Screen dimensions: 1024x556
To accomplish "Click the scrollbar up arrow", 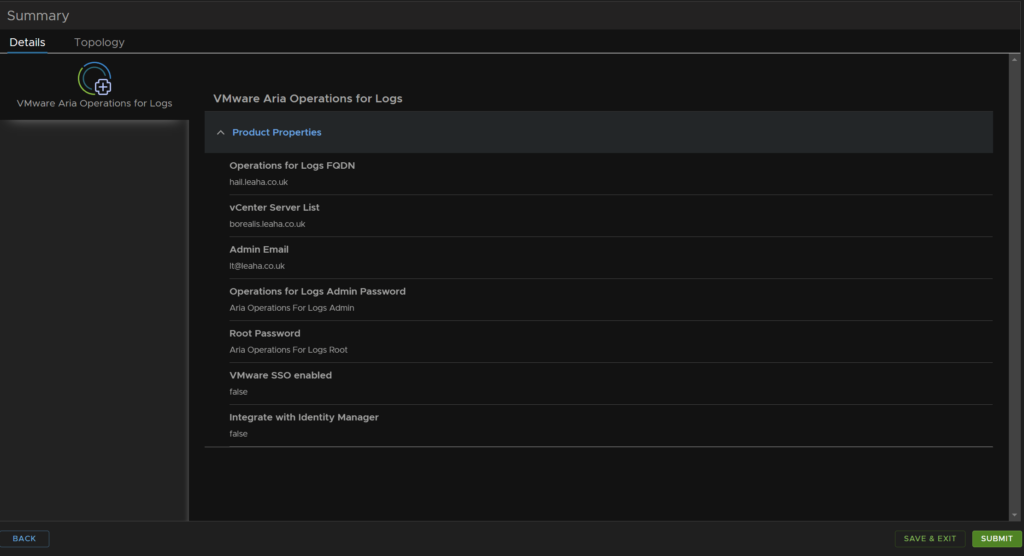I will 1014,59.
